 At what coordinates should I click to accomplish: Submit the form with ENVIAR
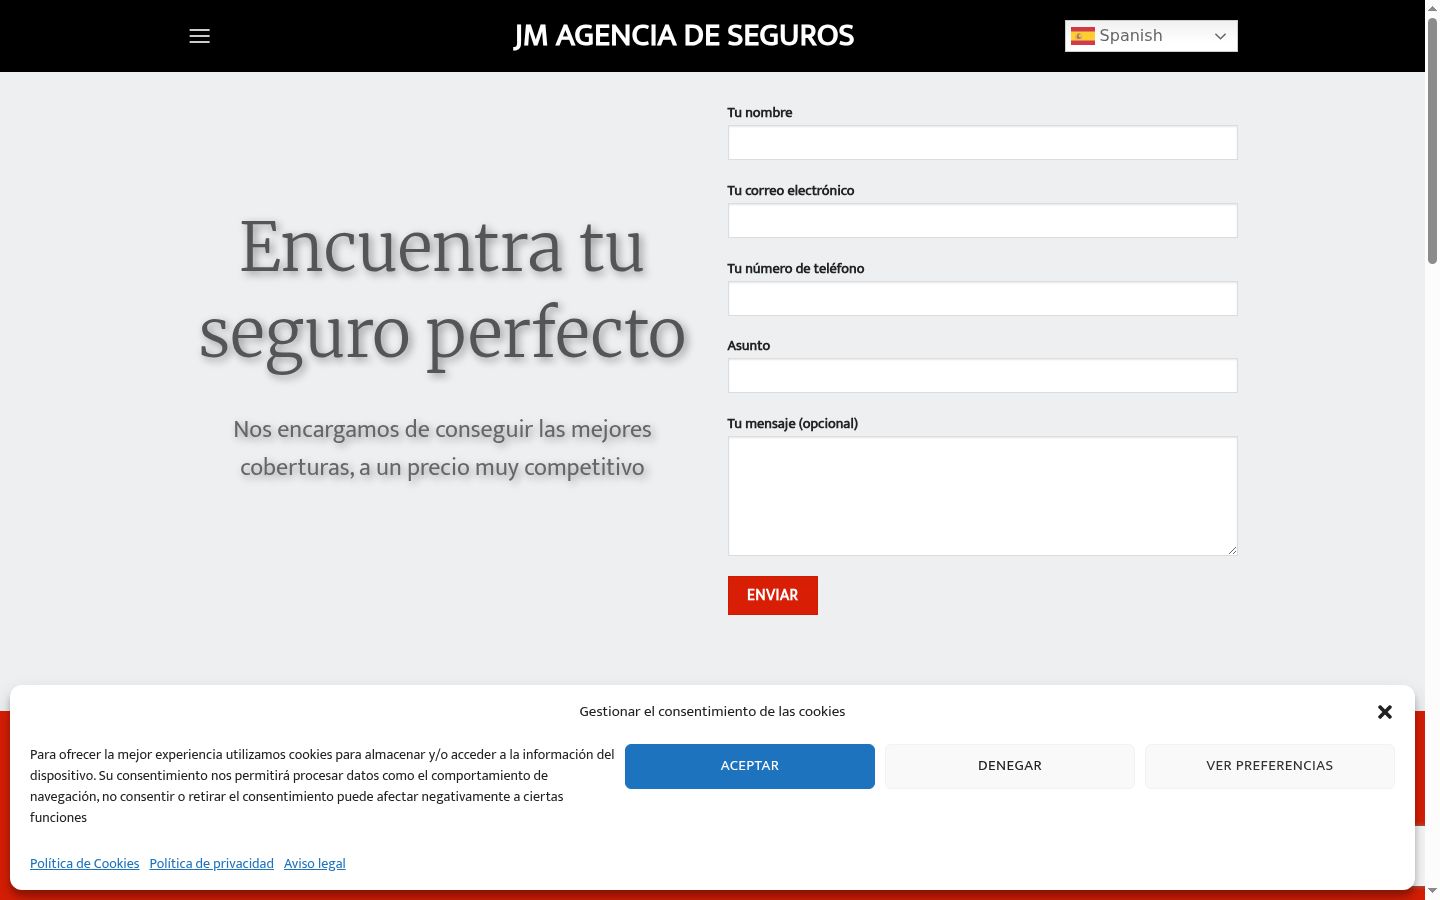pyautogui.click(x=772, y=595)
